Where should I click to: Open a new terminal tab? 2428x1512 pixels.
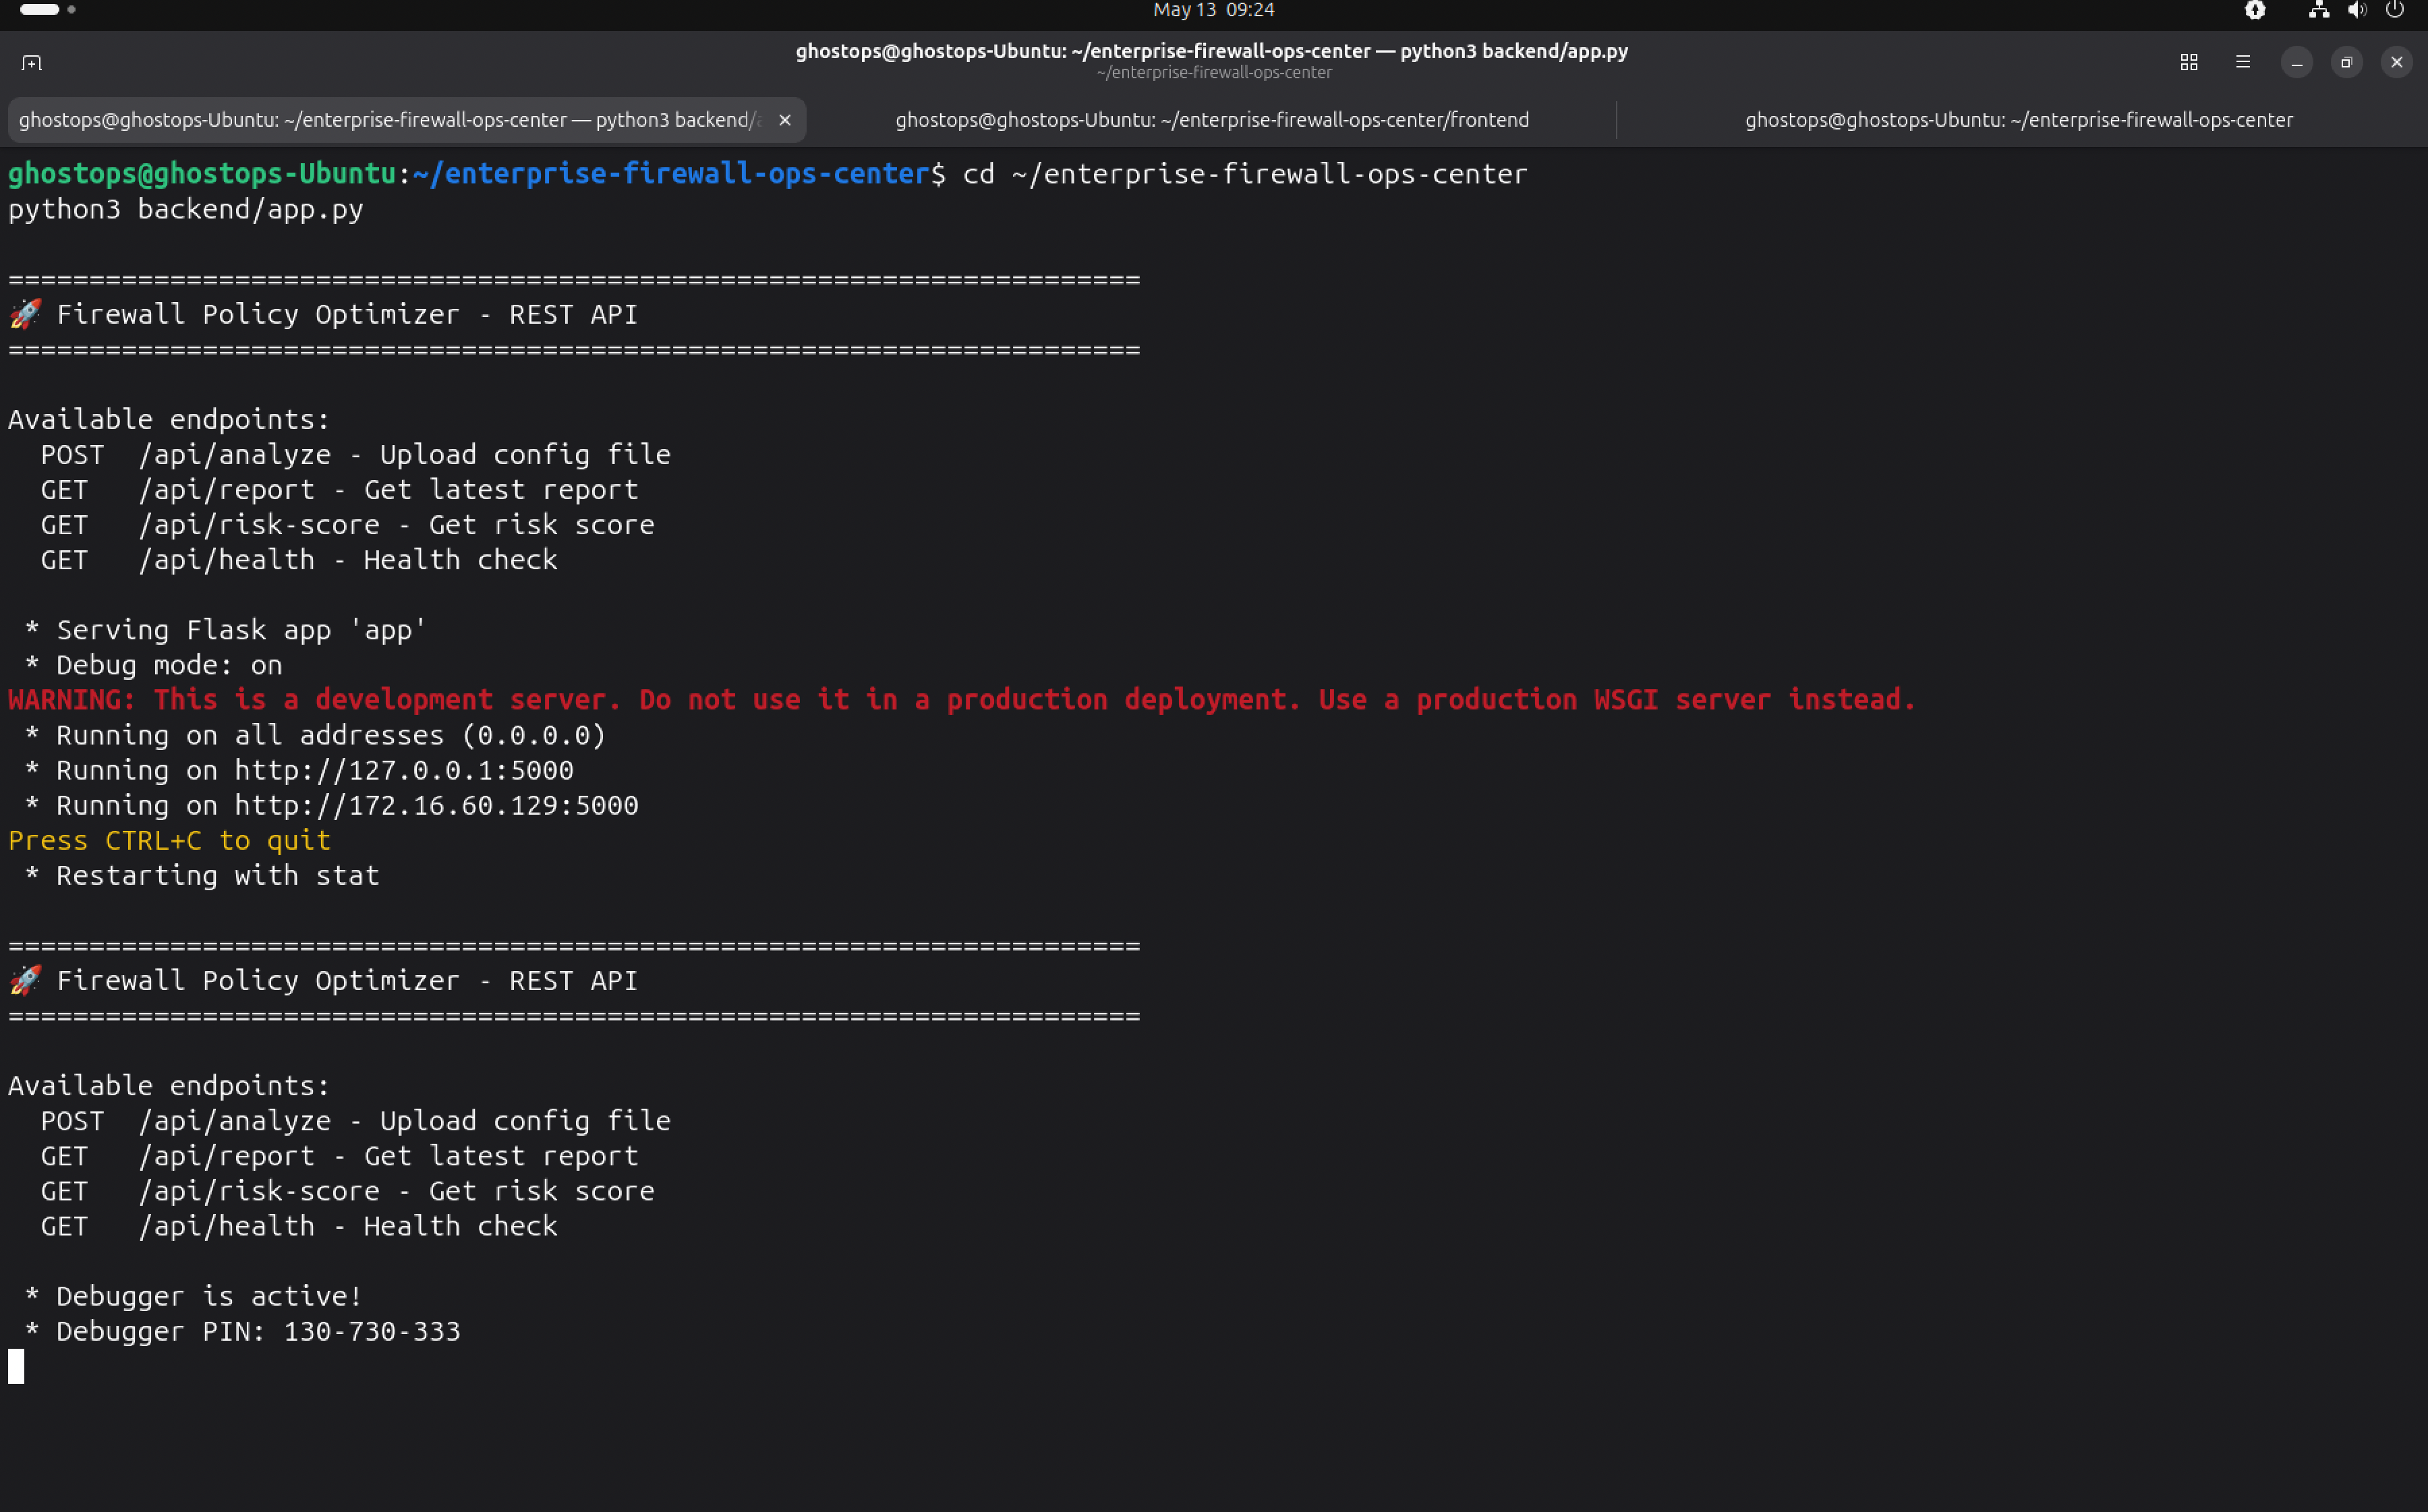click(31, 62)
